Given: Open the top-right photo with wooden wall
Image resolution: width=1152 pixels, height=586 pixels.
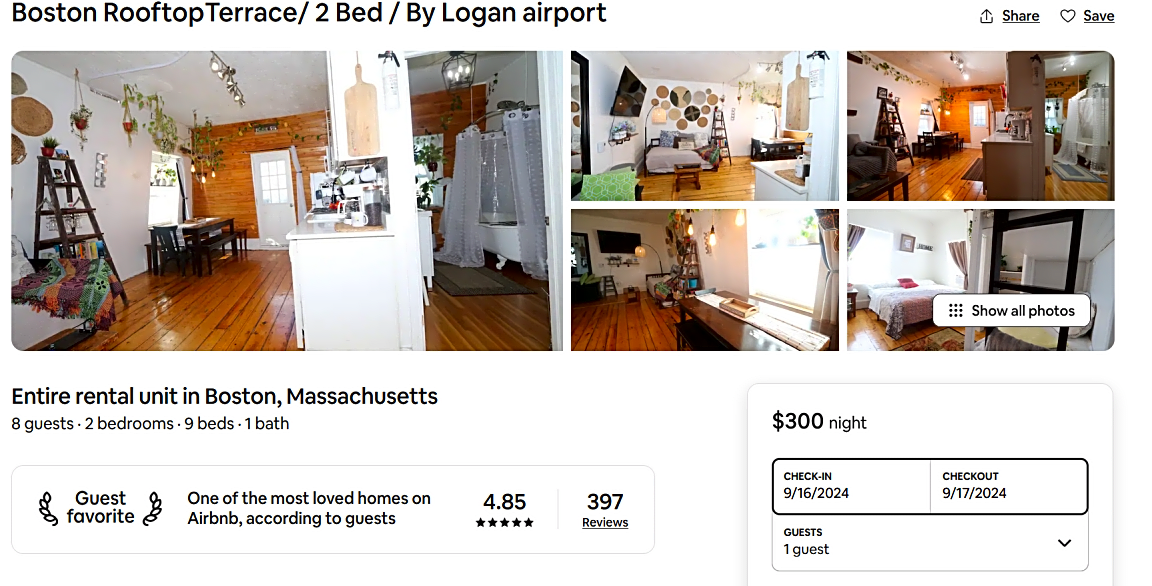Looking at the screenshot, I should 980,126.
